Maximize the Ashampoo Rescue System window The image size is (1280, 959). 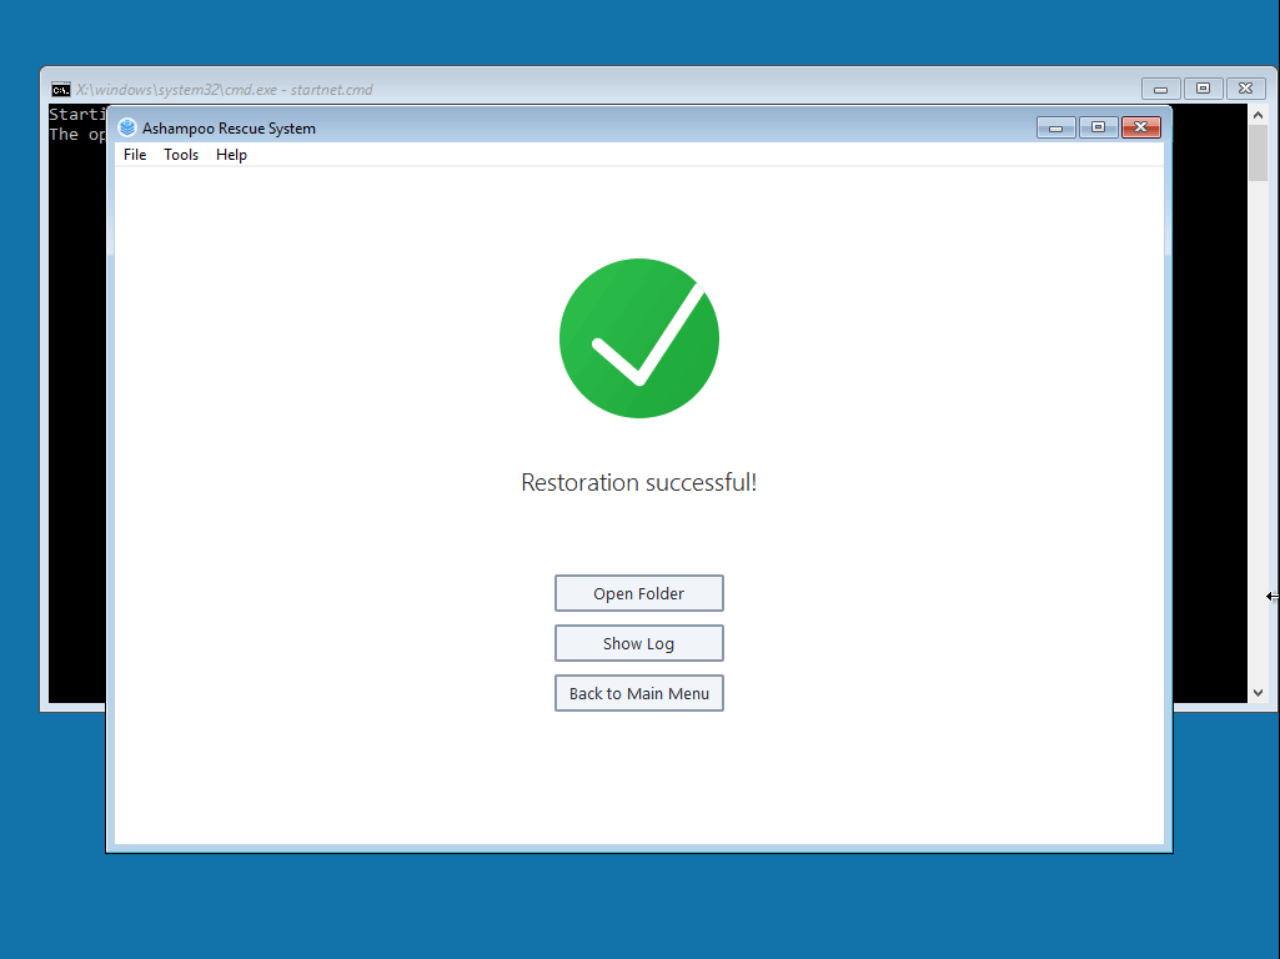pos(1098,127)
